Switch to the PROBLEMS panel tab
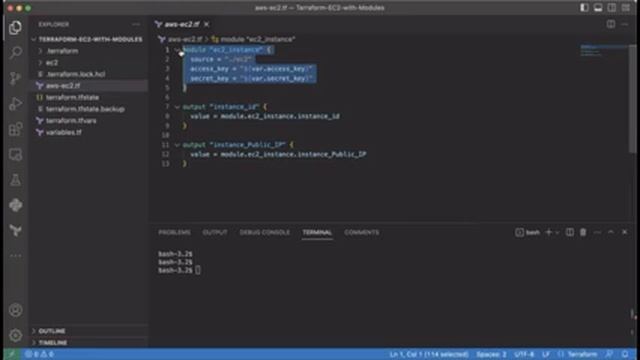 pyautogui.click(x=174, y=232)
